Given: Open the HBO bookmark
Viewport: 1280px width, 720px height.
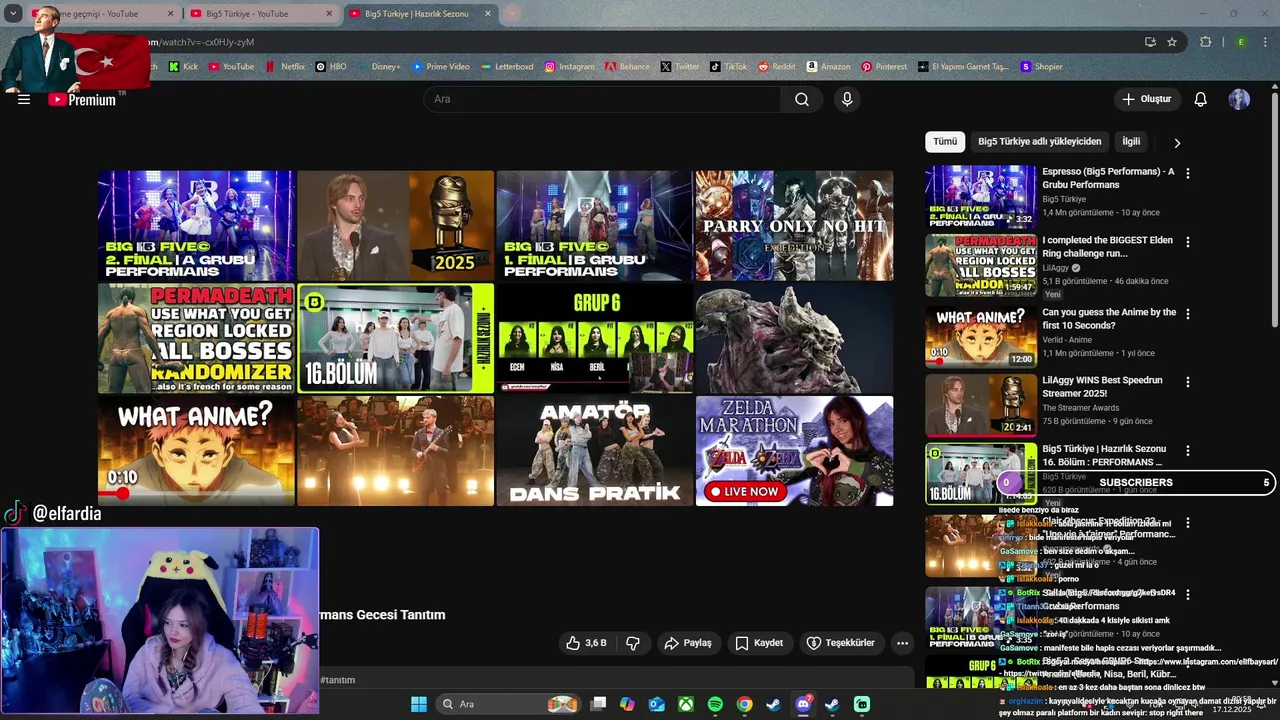Looking at the screenshot, I should coord(331,67).
